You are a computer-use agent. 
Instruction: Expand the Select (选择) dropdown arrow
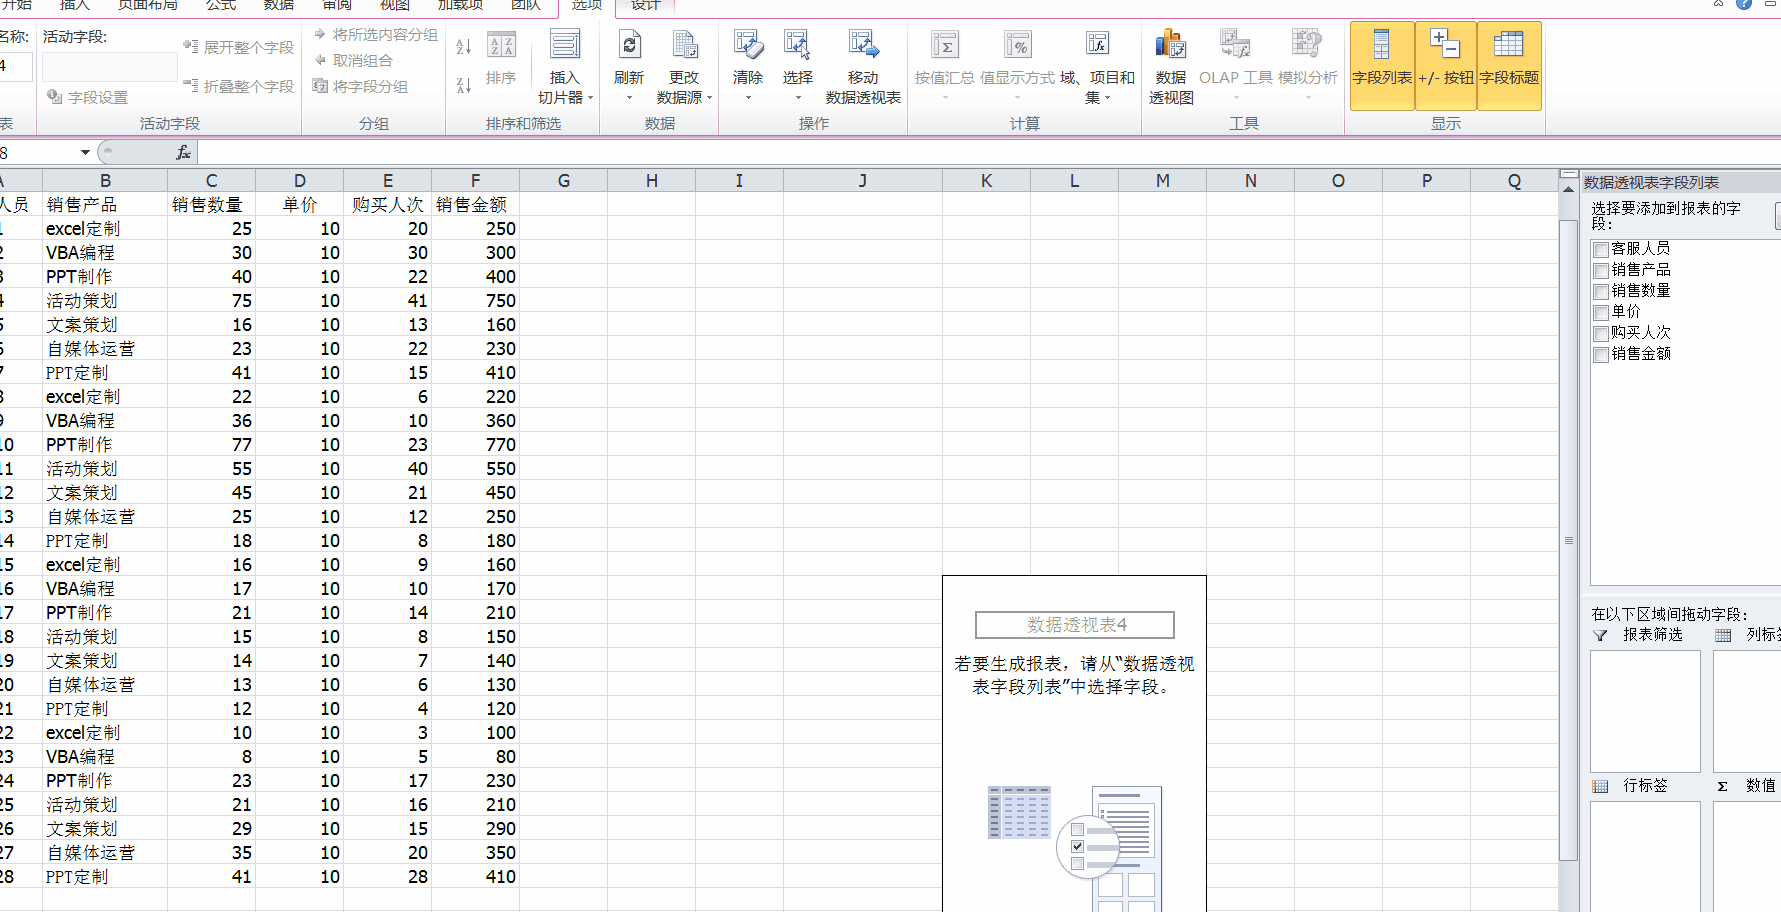pos(797,98)
